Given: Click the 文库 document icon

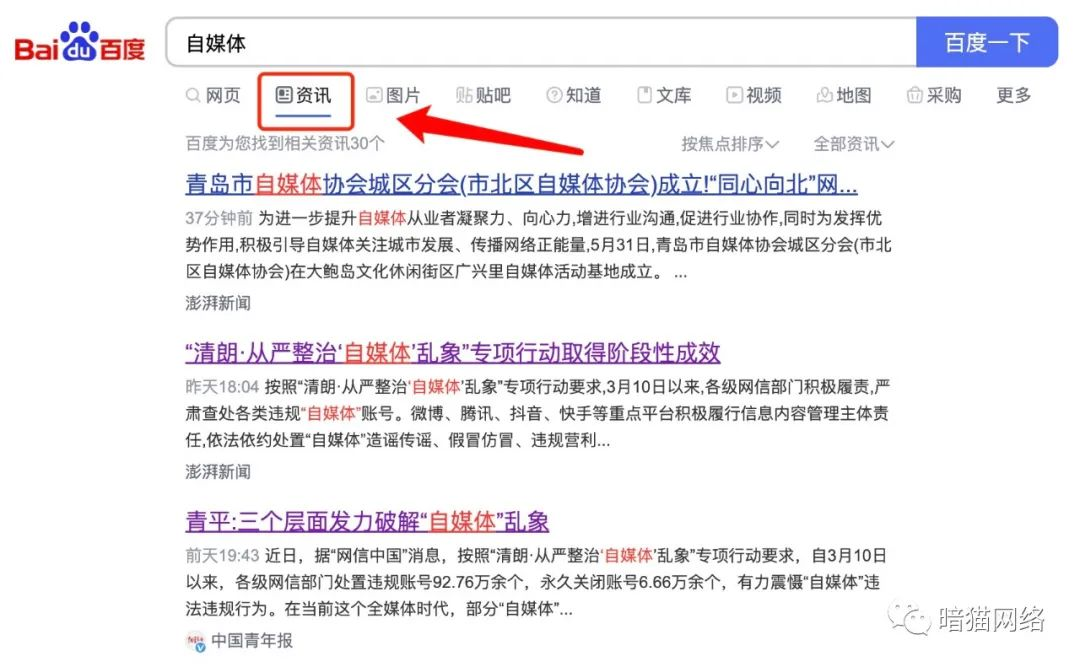Looking at the screenshot, I should click(x=645, y=95).
